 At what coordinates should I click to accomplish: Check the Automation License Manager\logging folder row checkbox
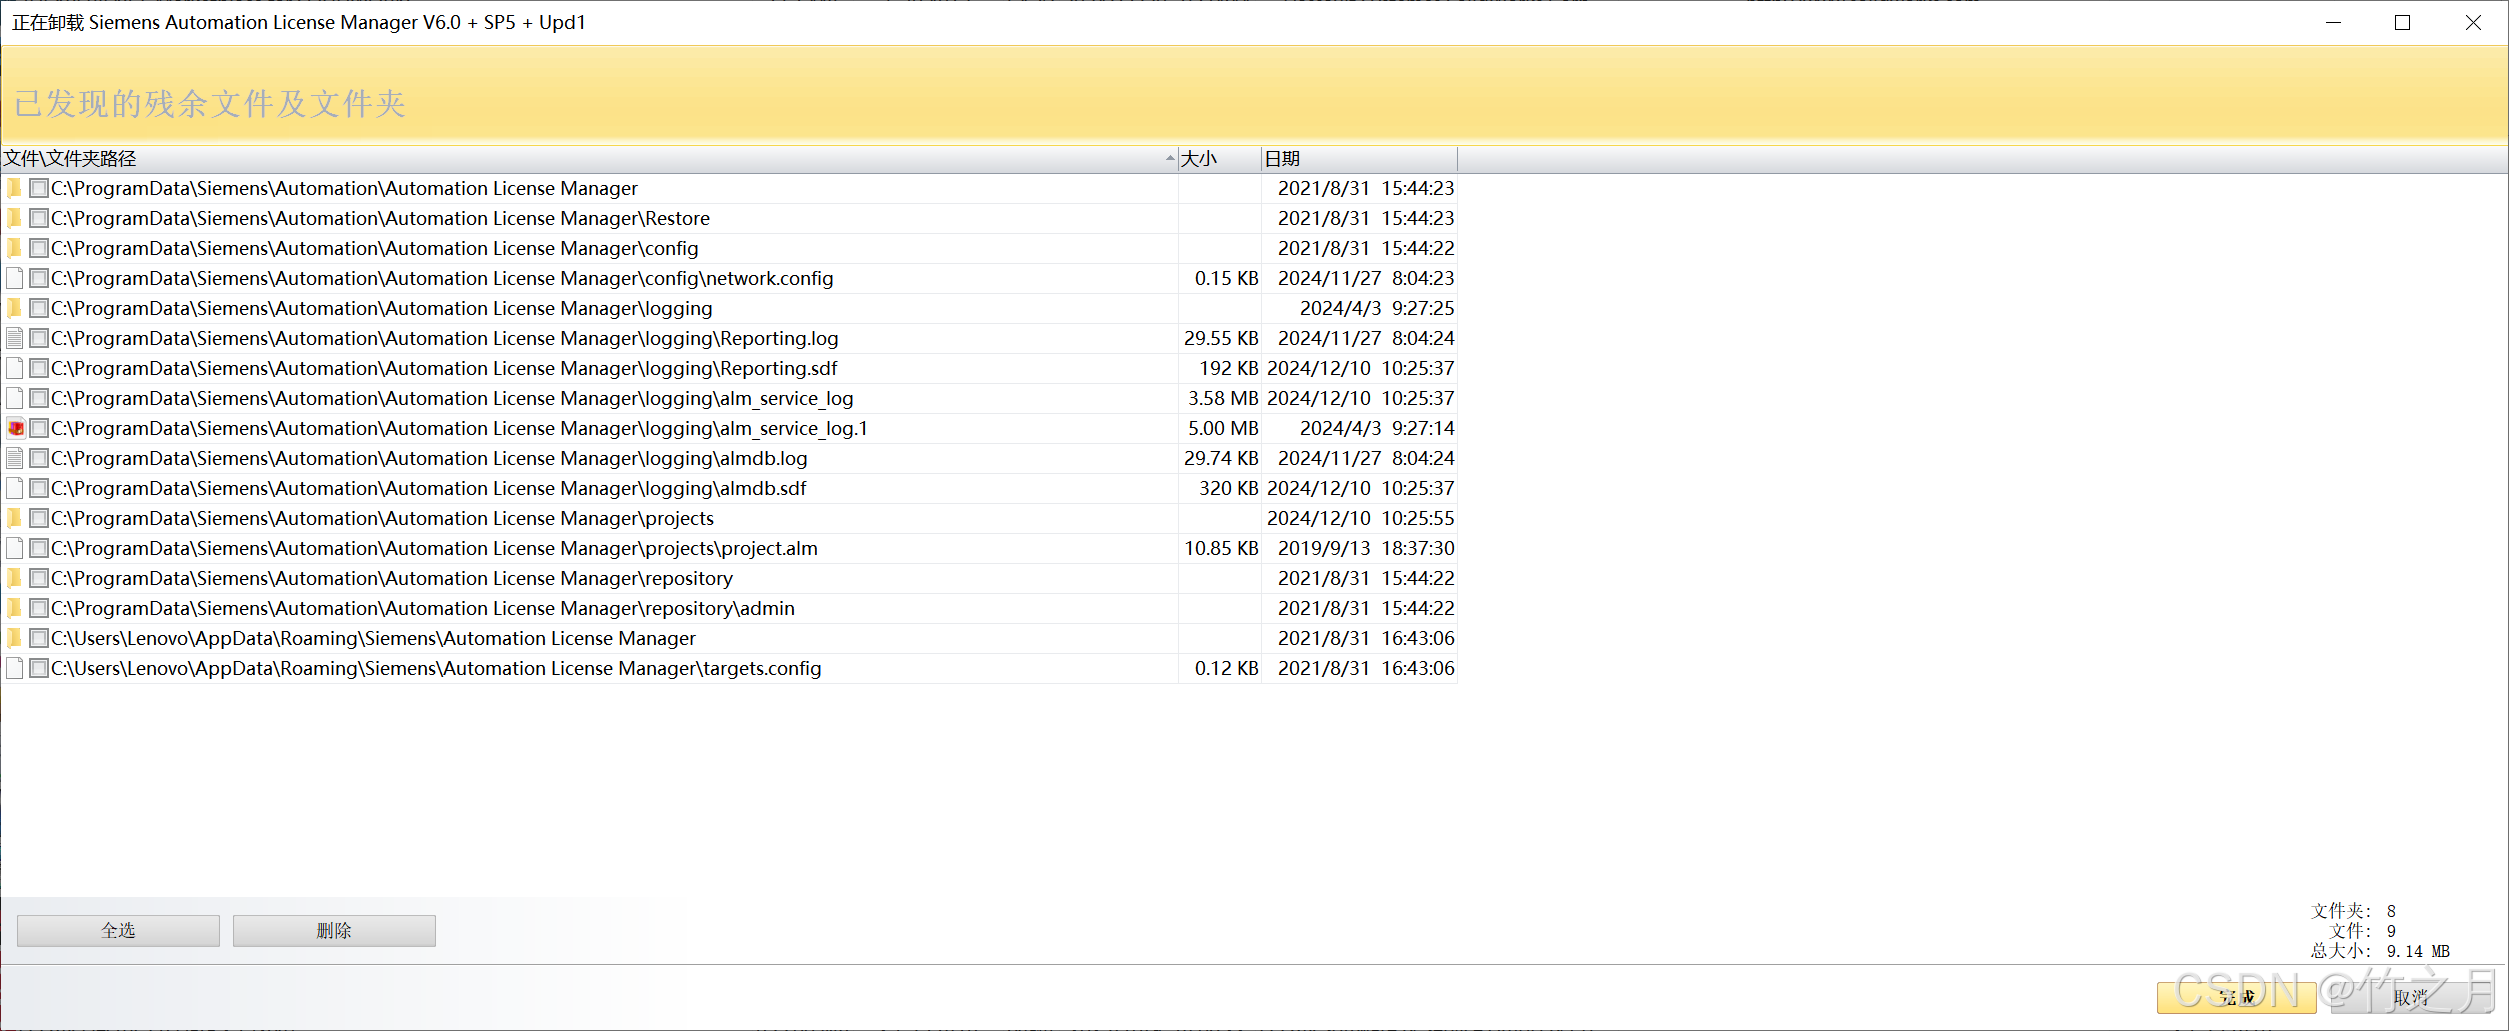(x=39, y=308)
